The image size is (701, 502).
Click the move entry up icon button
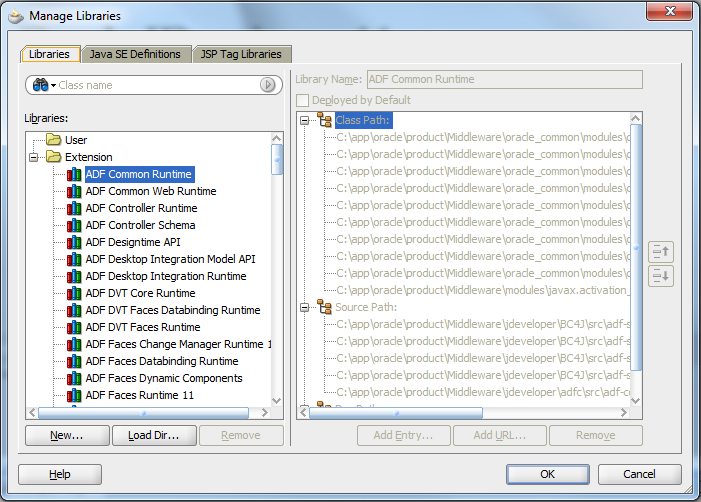(661, 252)
